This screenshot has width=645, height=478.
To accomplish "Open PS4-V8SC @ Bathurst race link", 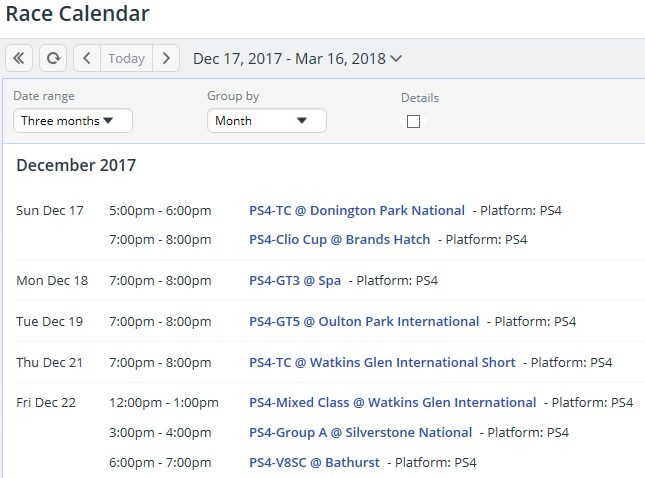I will click(x=314, y=462).
